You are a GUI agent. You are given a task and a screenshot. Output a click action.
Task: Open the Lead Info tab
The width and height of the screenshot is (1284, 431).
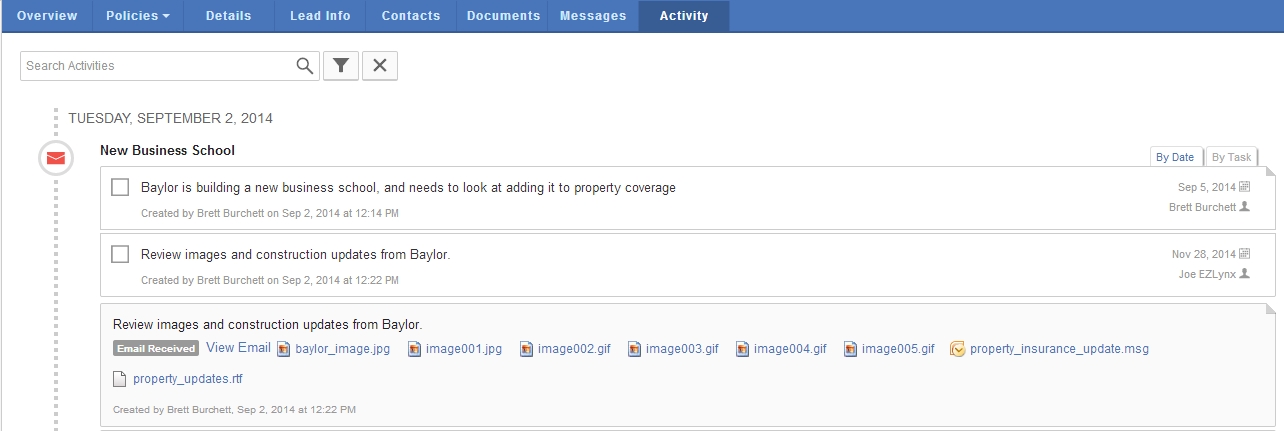pos(320,16)
